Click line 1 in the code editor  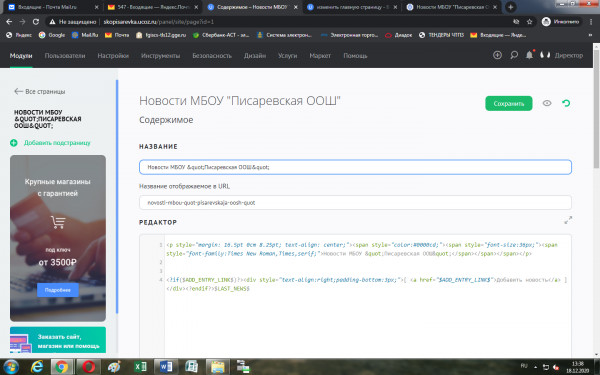point(362,249)
